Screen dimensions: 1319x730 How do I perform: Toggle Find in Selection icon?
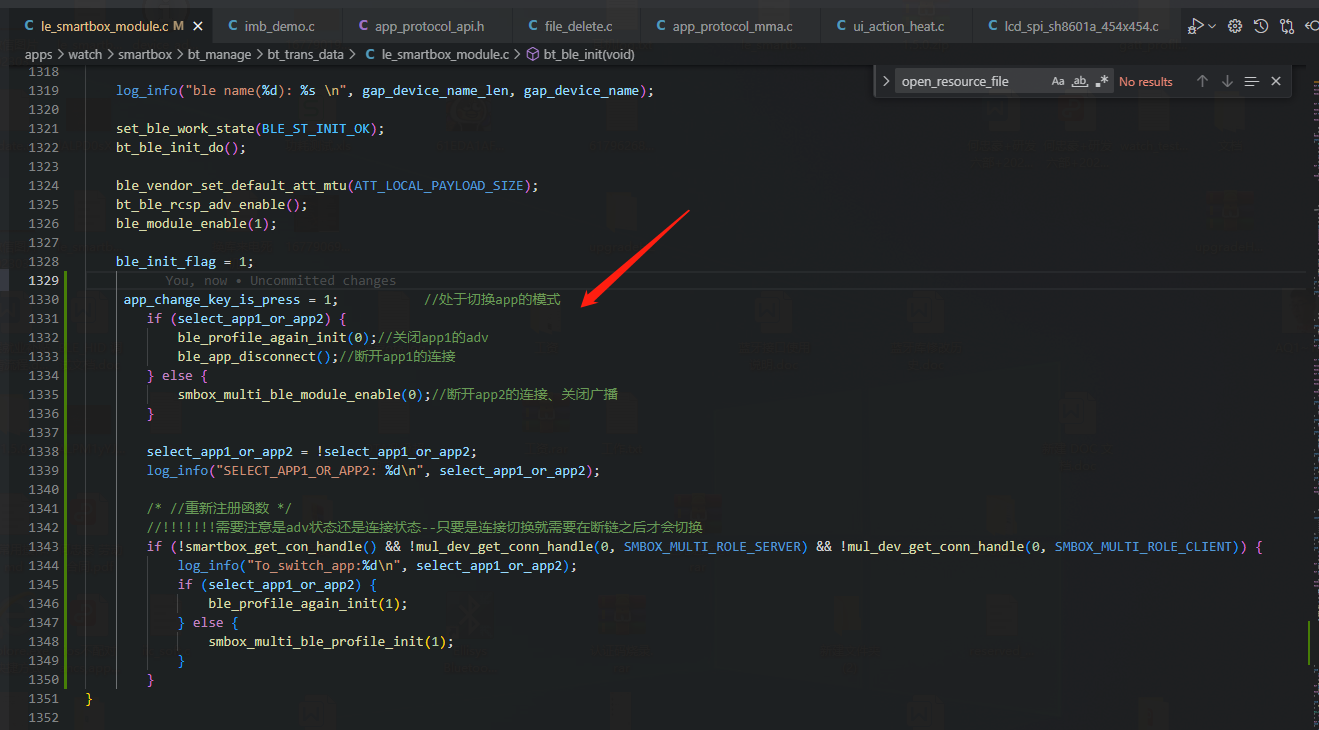pos(1251,81)
